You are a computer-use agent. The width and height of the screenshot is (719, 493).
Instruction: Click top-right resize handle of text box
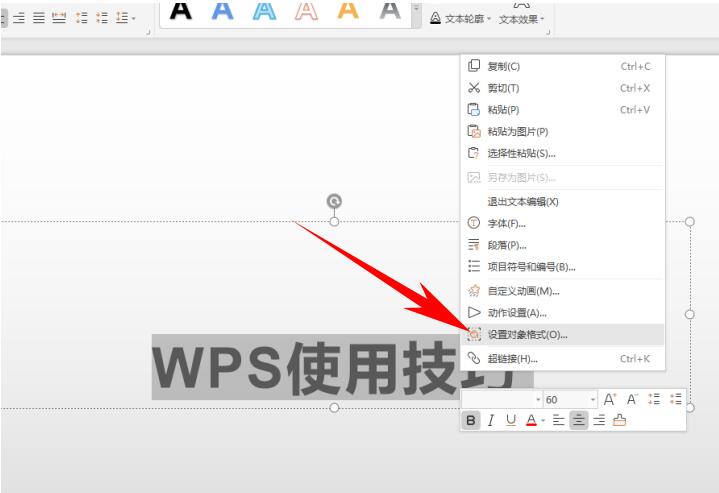click(x=690, y=222)
